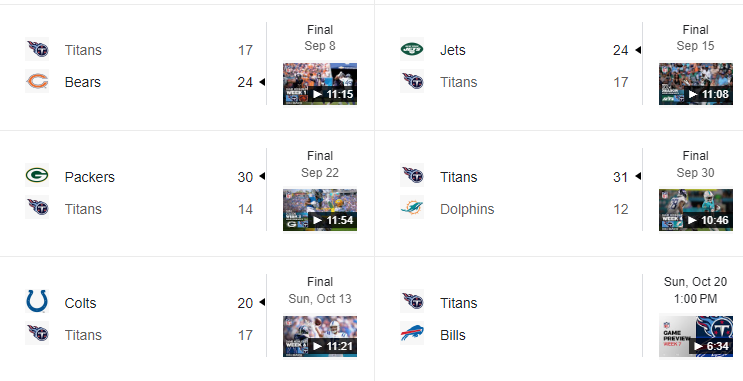Open the Colts team name link
The height and width of the screenshot is (381, 743).
click(80, 303)
